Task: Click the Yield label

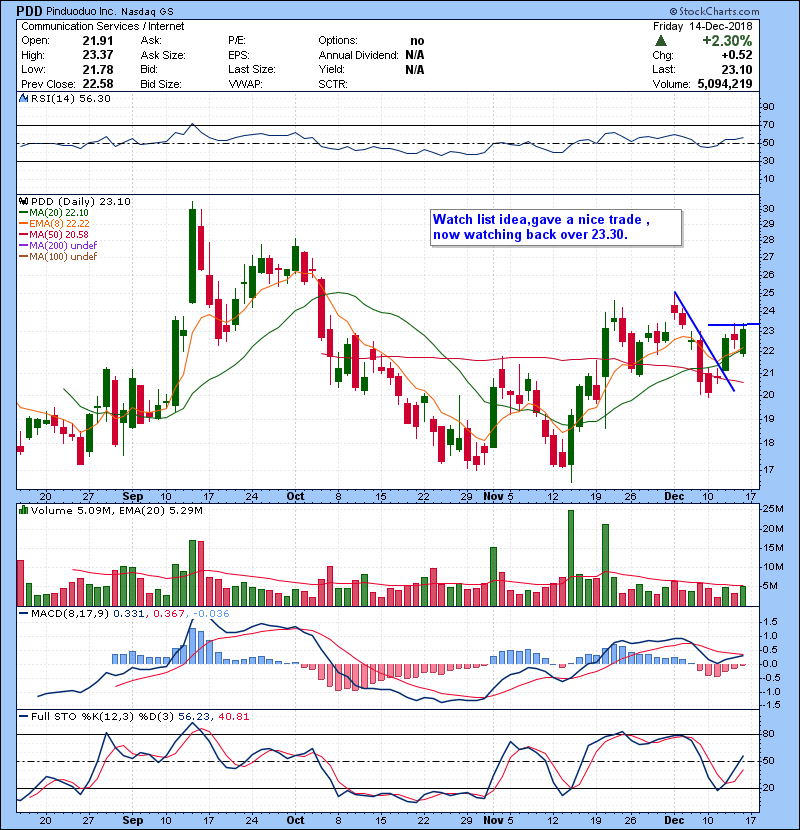Action: tap(331, 69)
